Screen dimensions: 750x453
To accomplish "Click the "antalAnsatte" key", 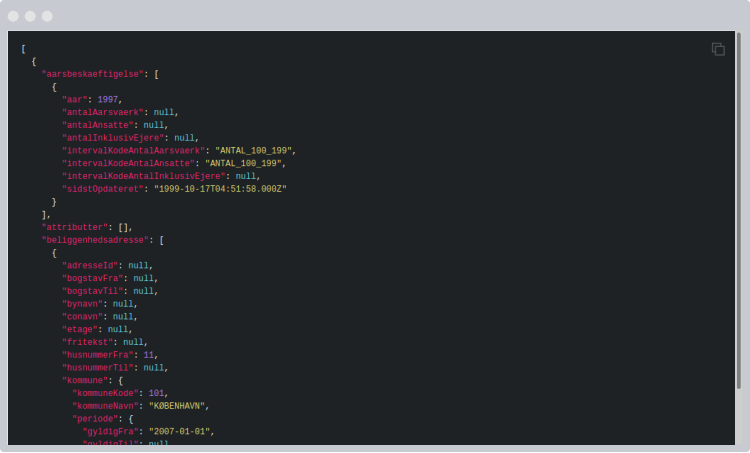I will tap(98, 125).
